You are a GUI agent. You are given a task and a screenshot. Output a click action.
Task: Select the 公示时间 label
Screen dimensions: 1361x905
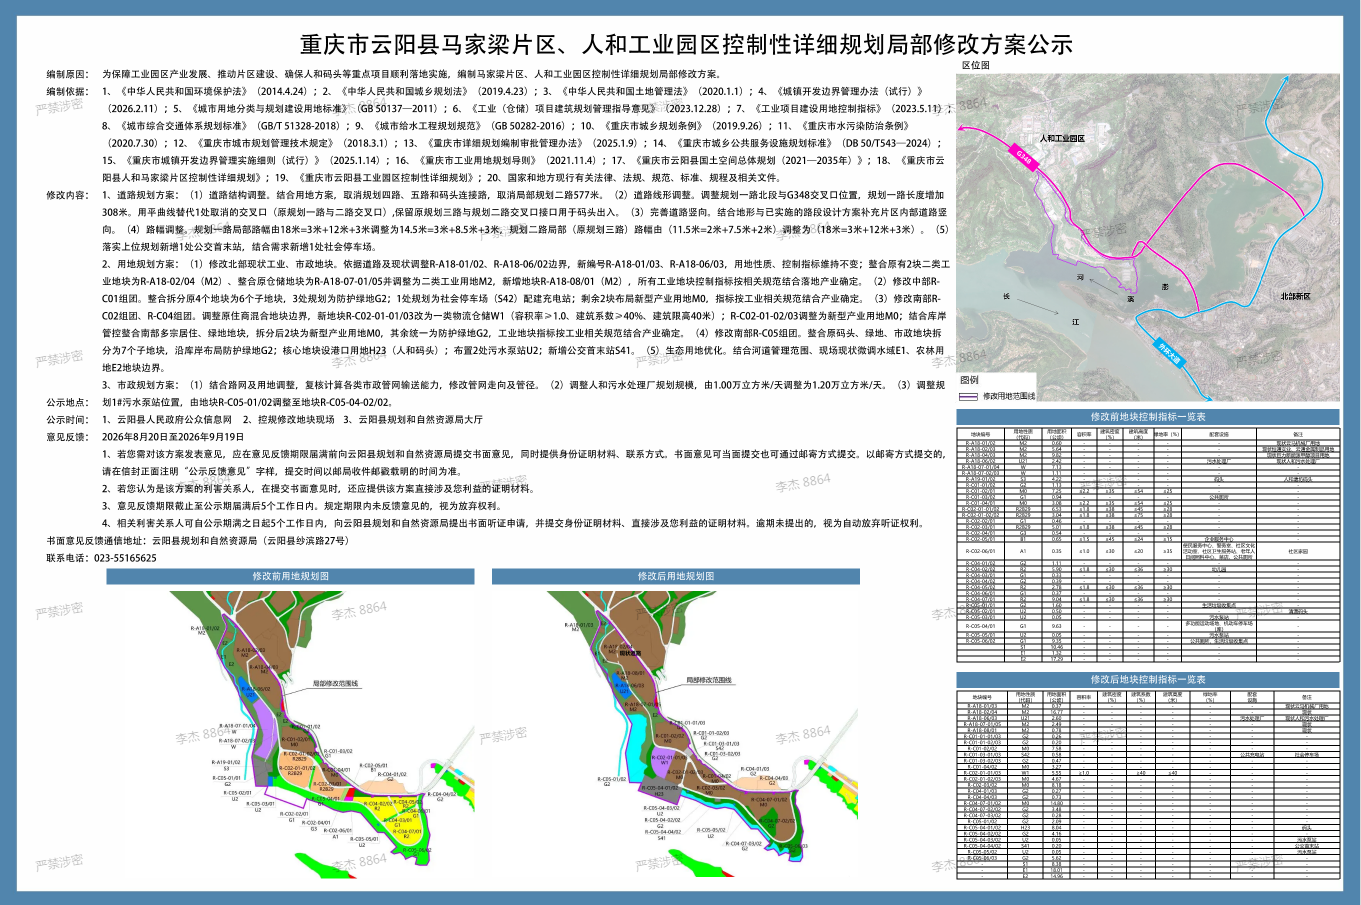(x=67, y=420)
